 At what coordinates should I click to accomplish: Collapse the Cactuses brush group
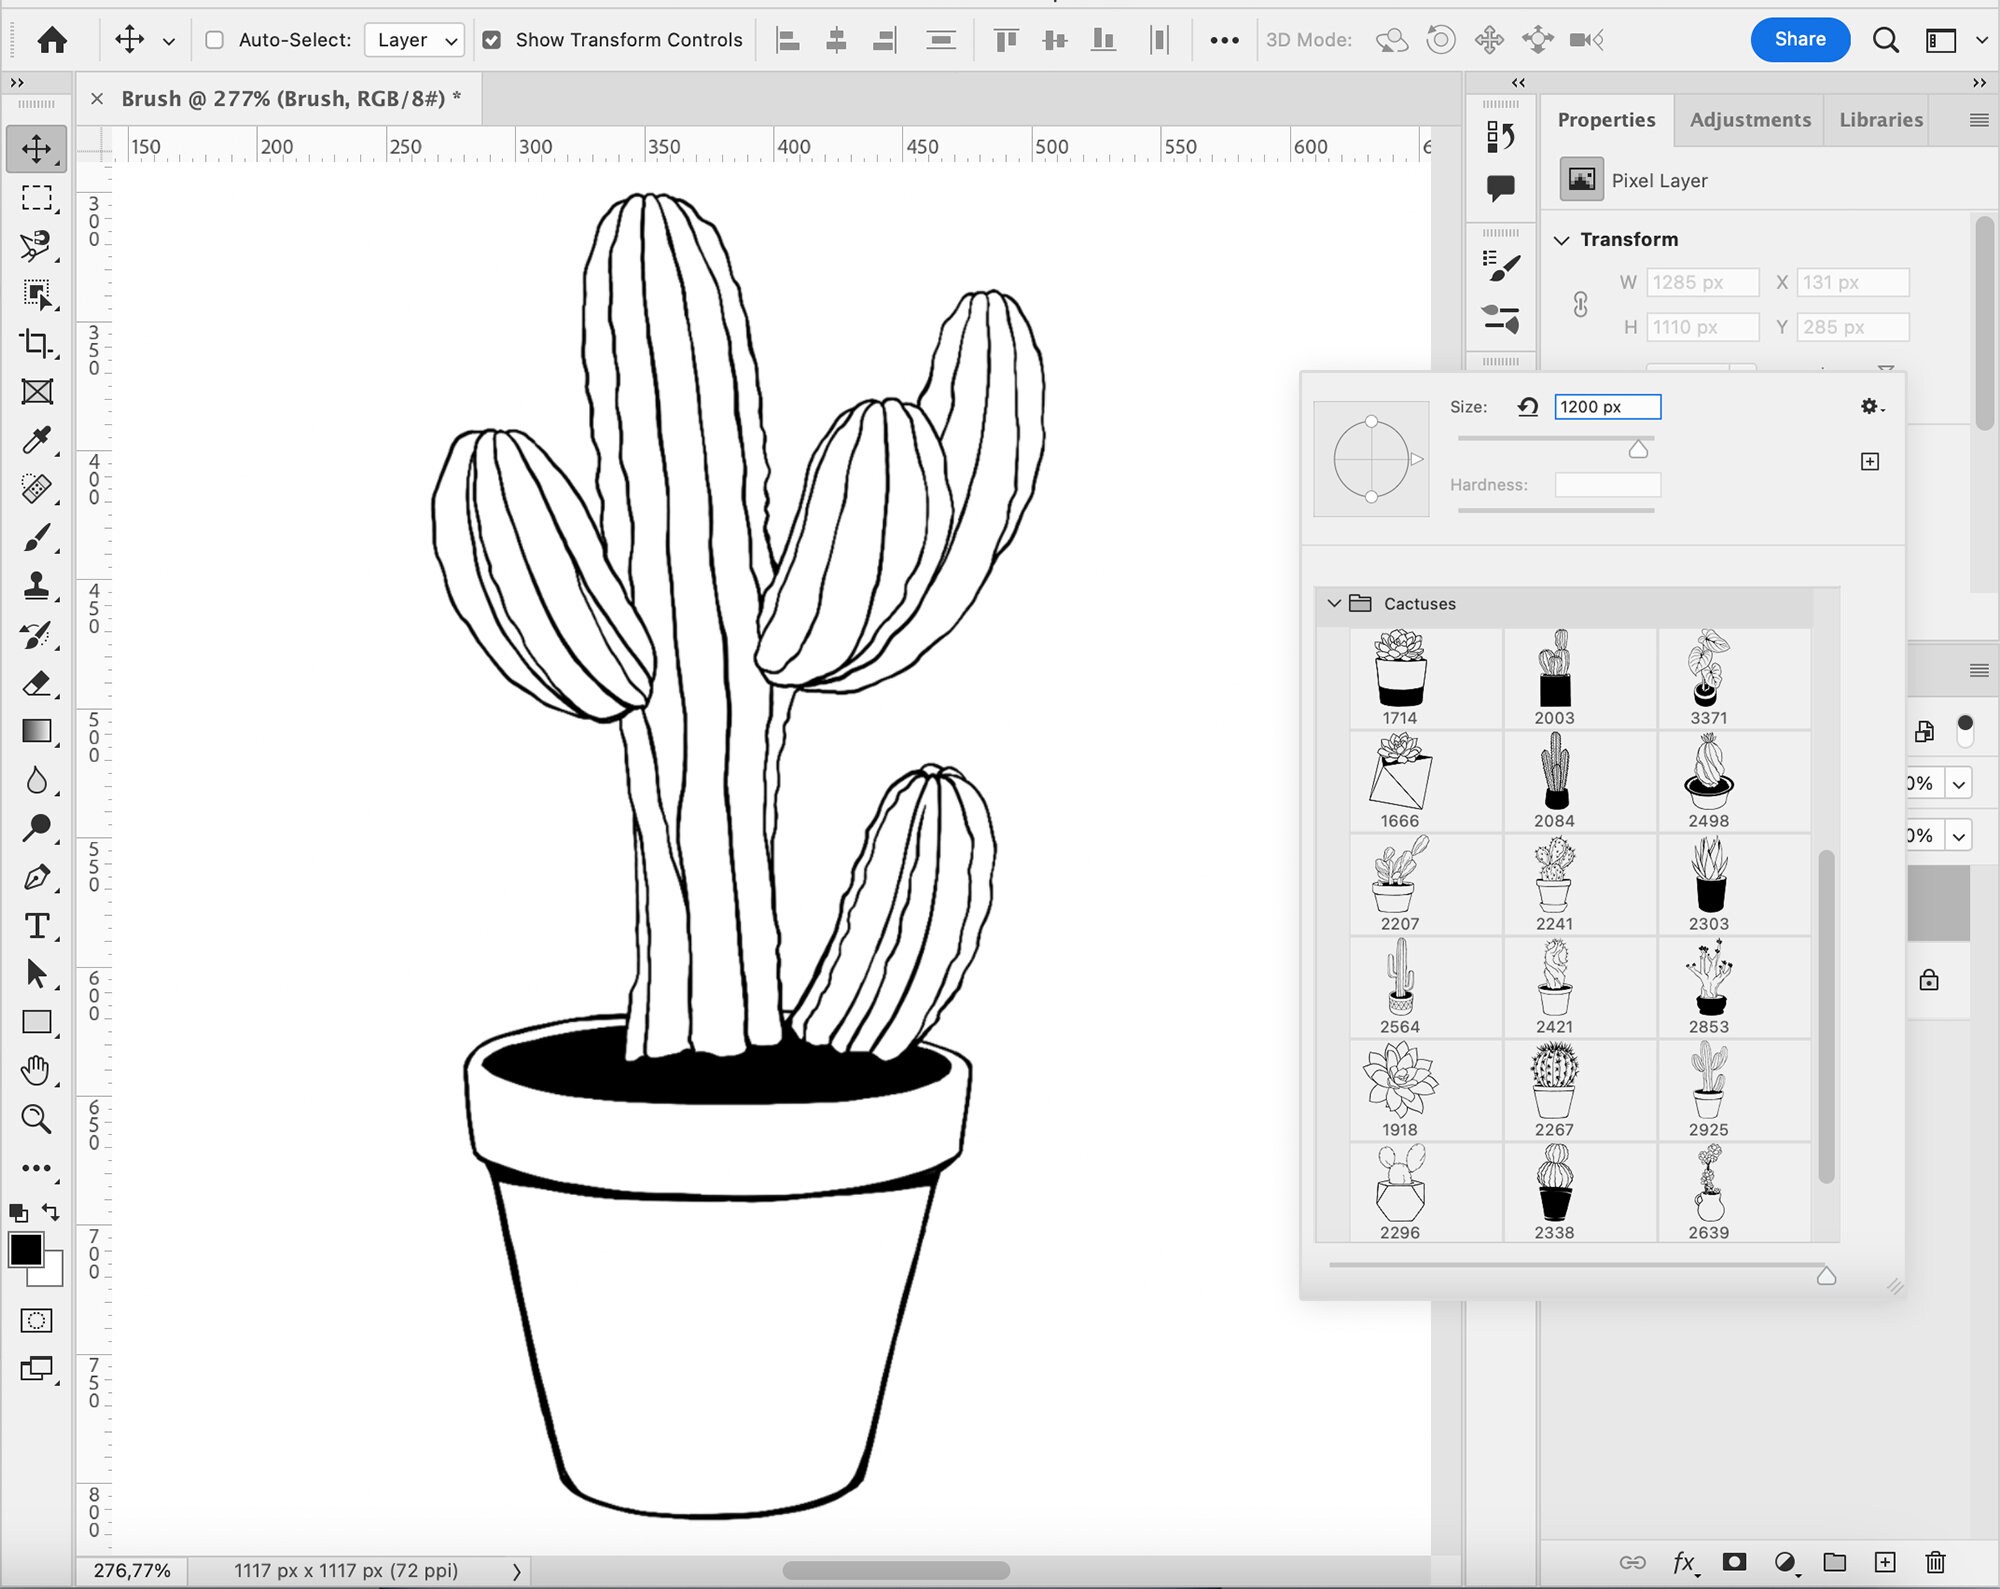(x=1334, y=603)
